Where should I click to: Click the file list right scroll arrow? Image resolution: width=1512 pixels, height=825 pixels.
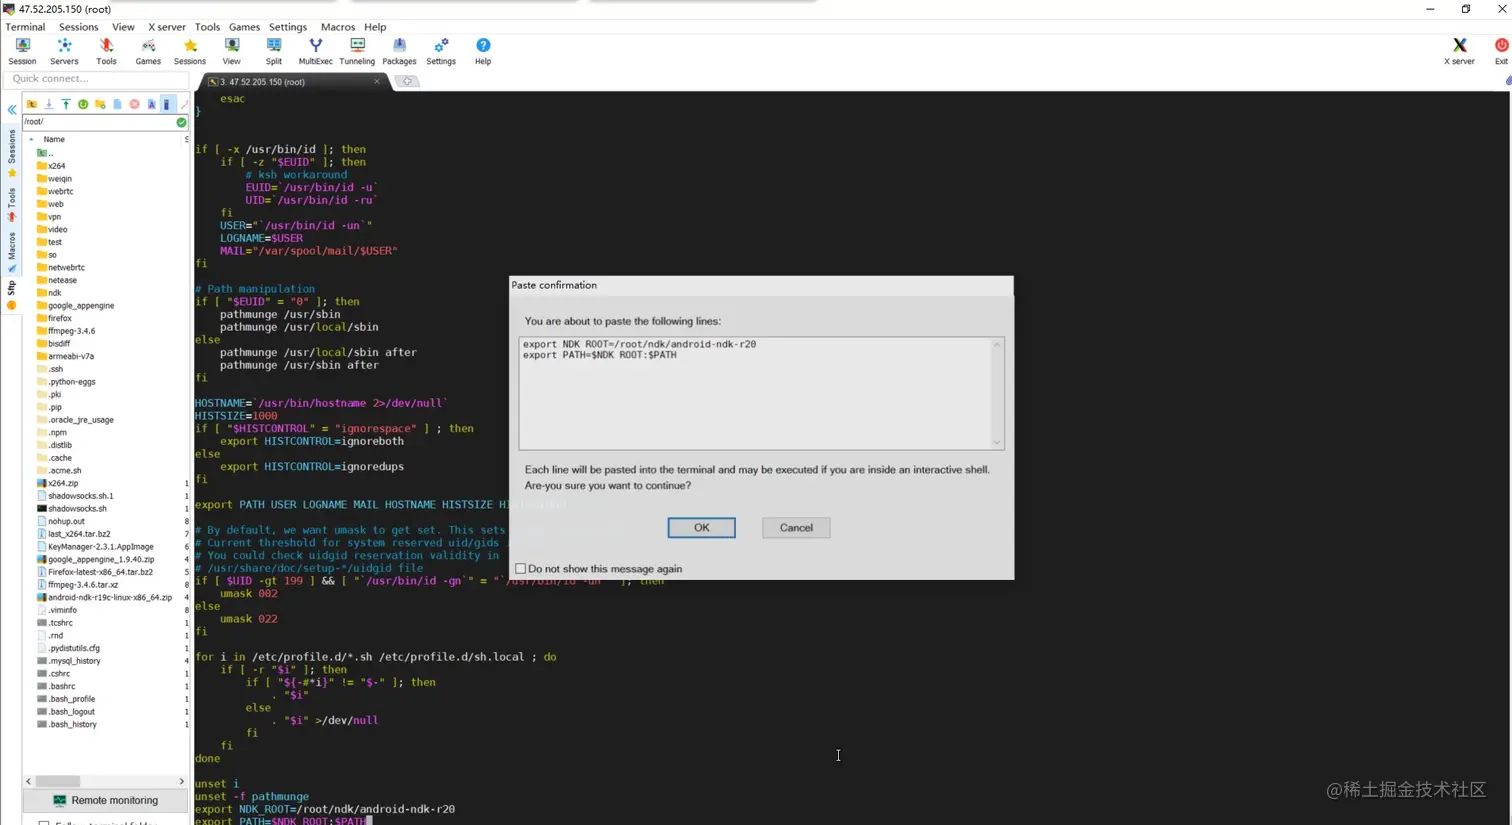tap(181, 781)
